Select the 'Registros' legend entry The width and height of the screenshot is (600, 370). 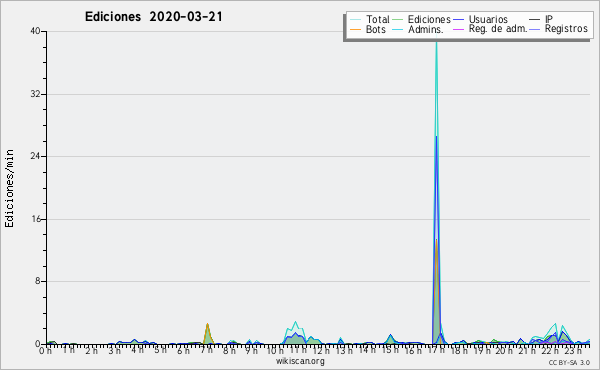(x=559, y=29)
